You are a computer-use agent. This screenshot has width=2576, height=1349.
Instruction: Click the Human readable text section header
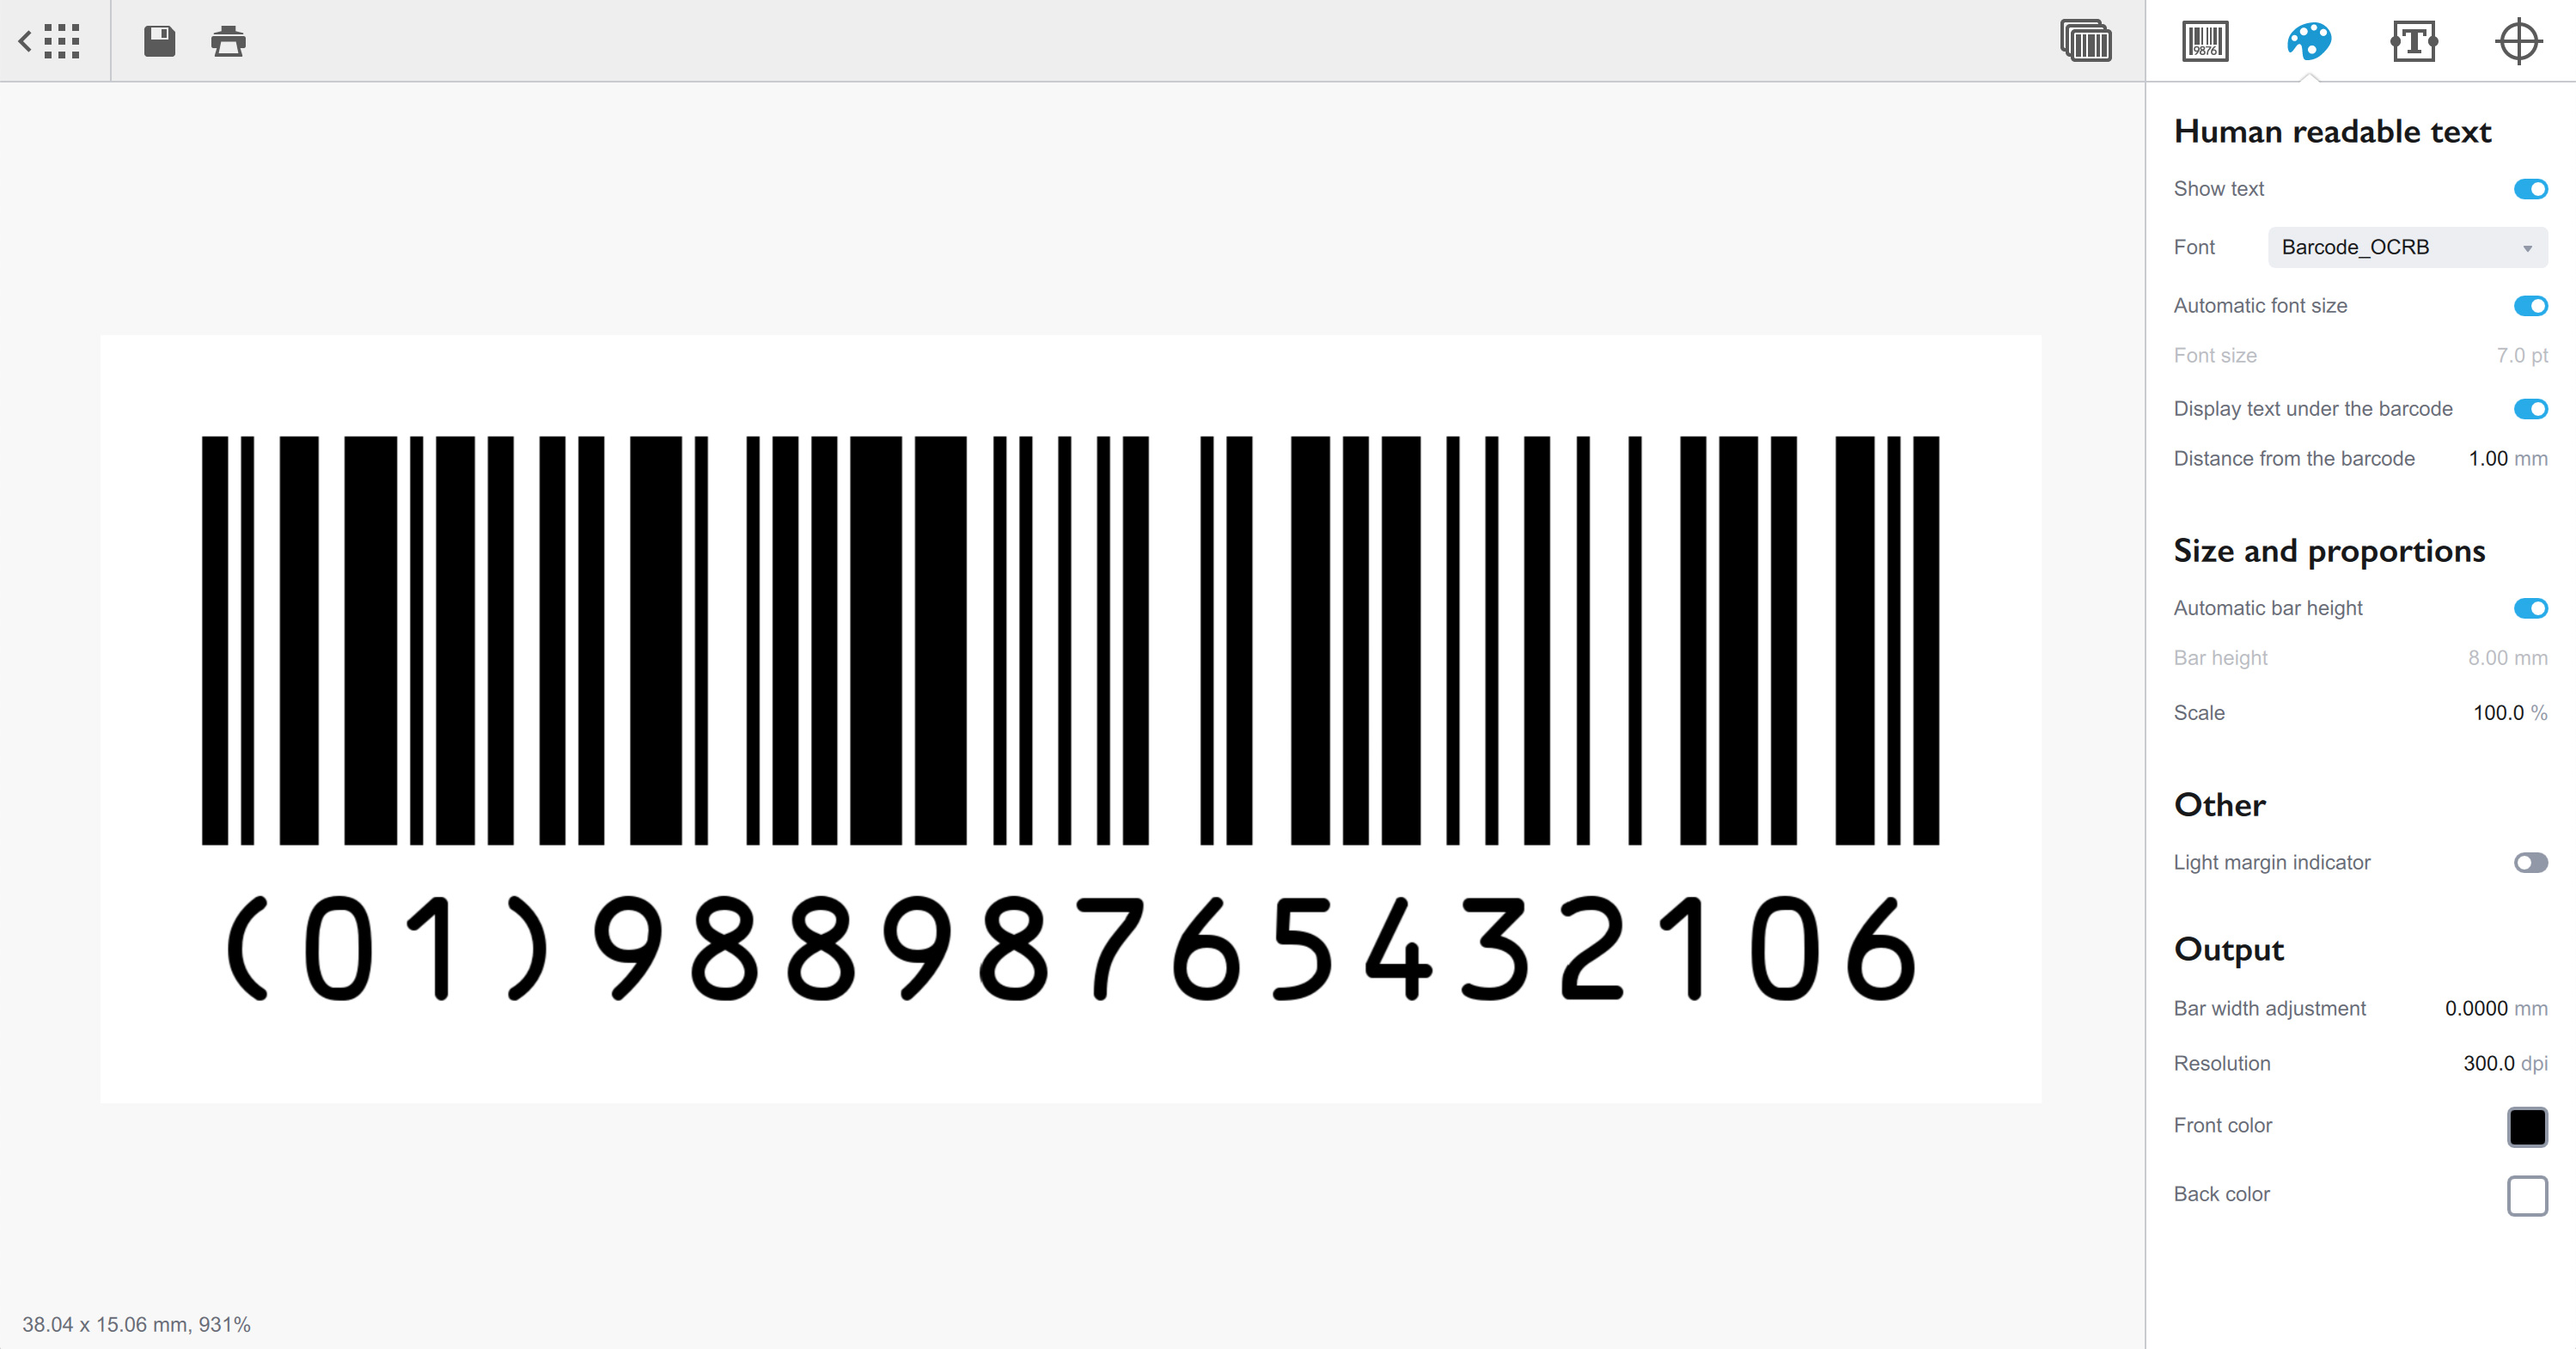tap(2332, 131)
